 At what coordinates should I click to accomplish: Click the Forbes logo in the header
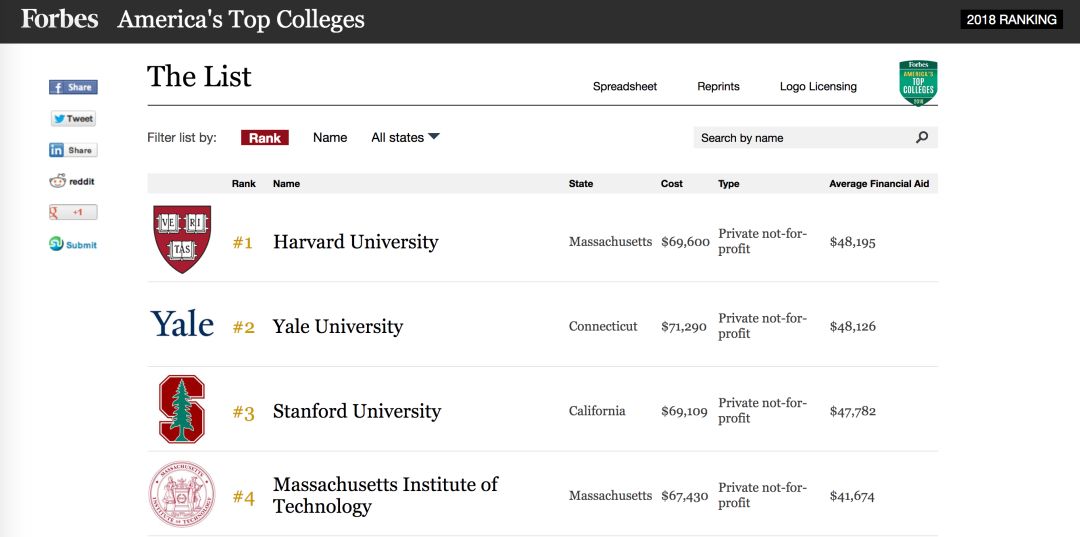[x=60, y=19]
